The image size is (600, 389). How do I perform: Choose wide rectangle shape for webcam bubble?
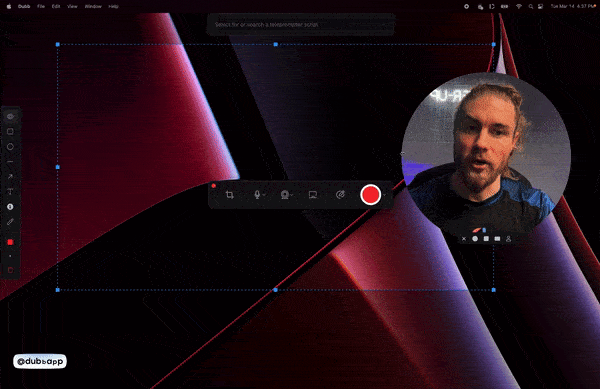coord(497,239)
